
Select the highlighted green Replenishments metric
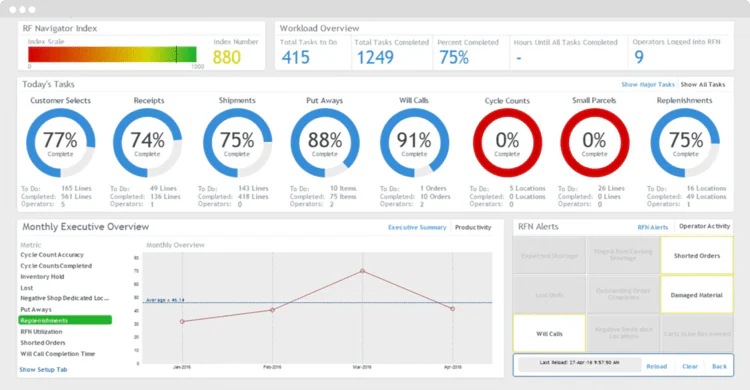(65, 320)
